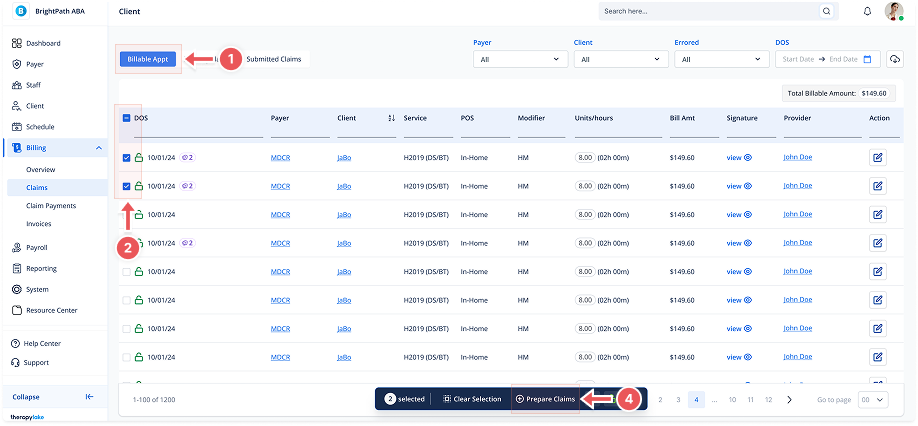Click the search magnifier icon
The width and height of the screenshot is (918, 426).
click(x=826, y=12)
